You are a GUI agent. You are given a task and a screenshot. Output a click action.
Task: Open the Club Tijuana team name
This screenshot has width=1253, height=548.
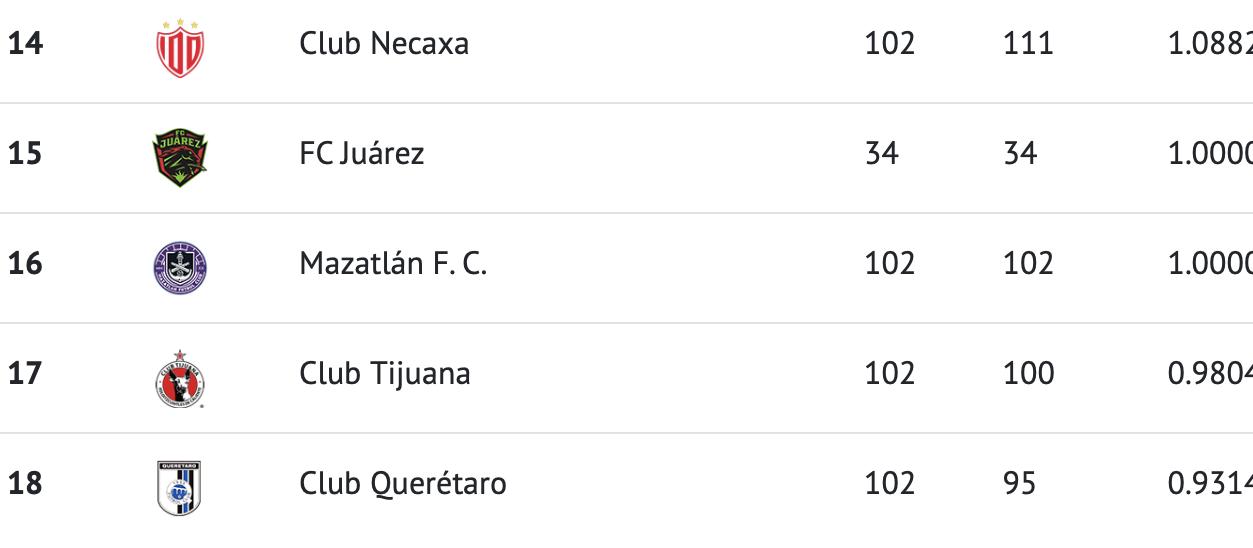pos(385,374)
